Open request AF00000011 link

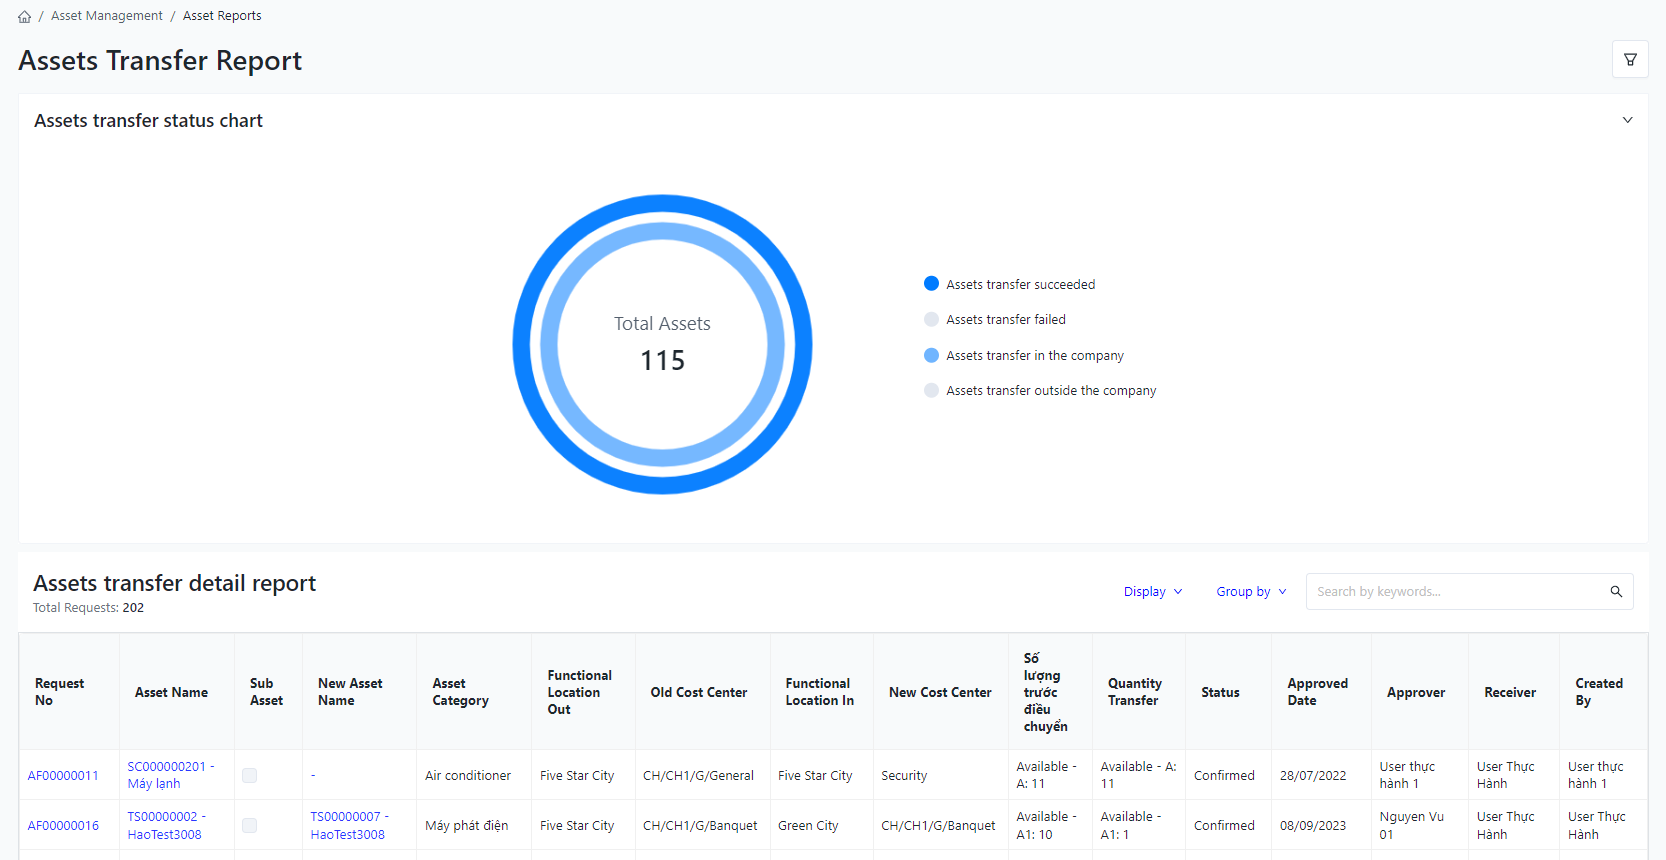[x=63, y=776]
